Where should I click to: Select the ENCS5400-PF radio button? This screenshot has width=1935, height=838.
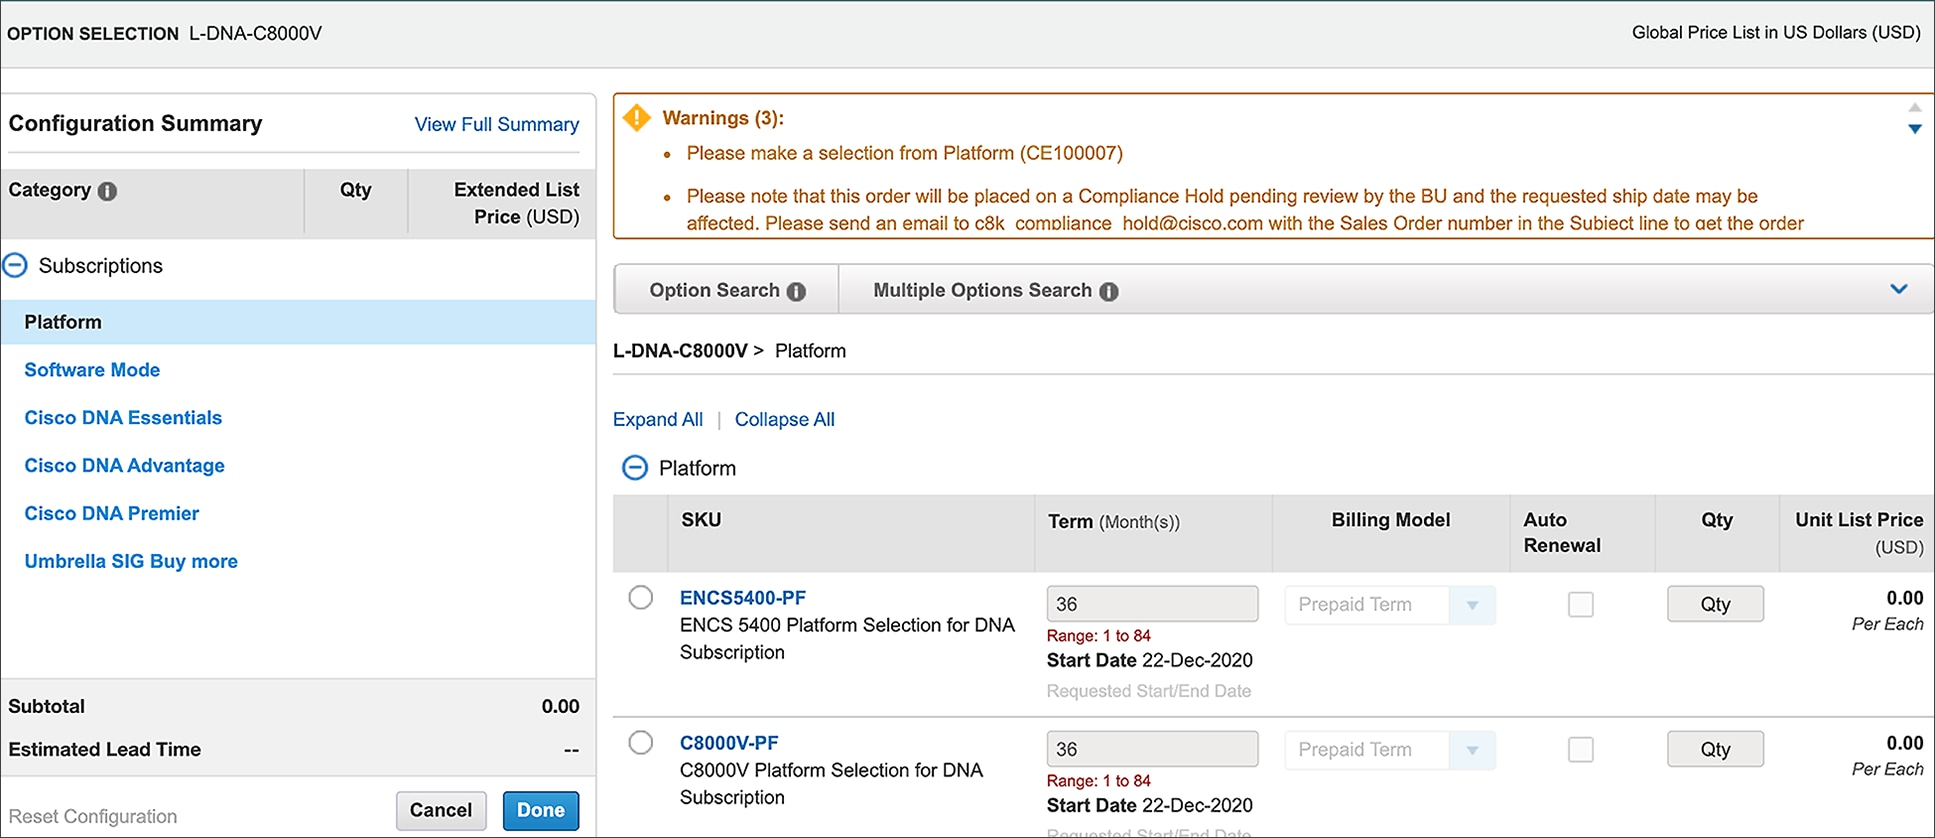click(641, 597)
